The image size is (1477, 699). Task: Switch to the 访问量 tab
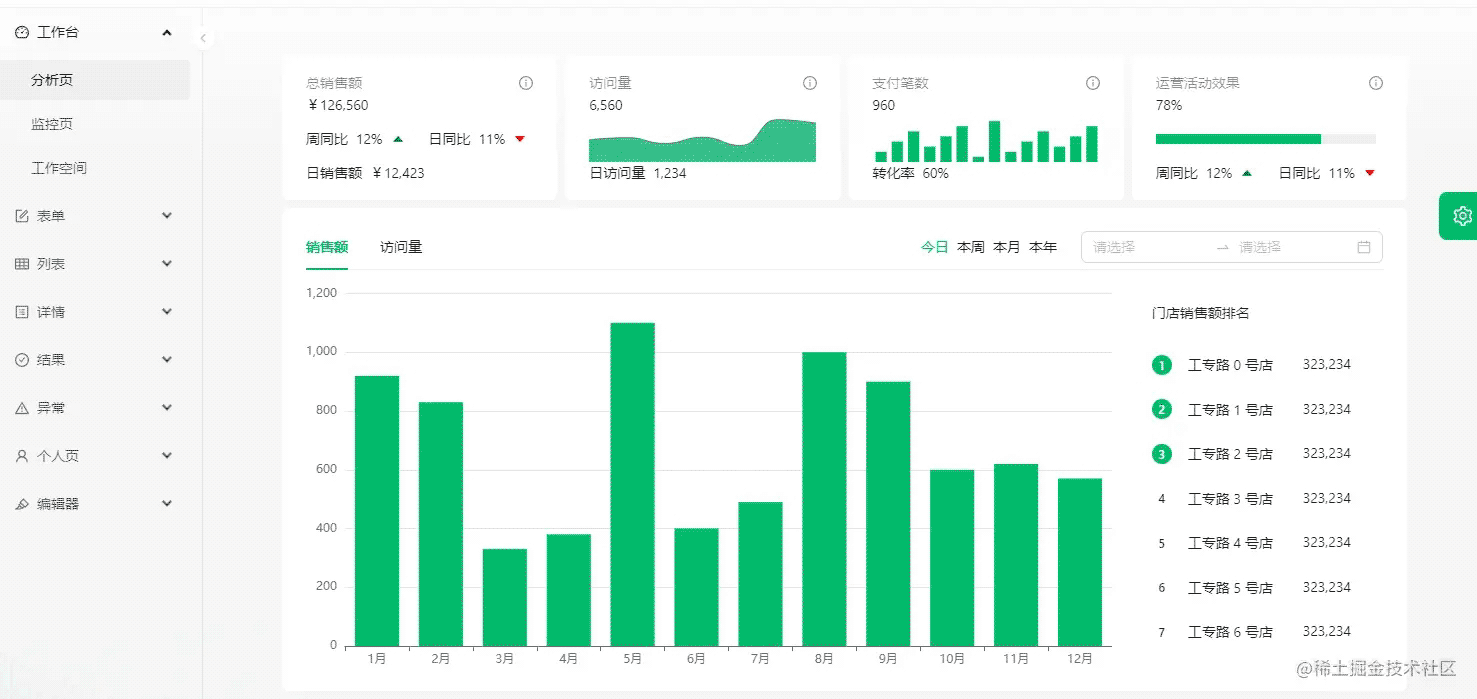coord(401,247)
